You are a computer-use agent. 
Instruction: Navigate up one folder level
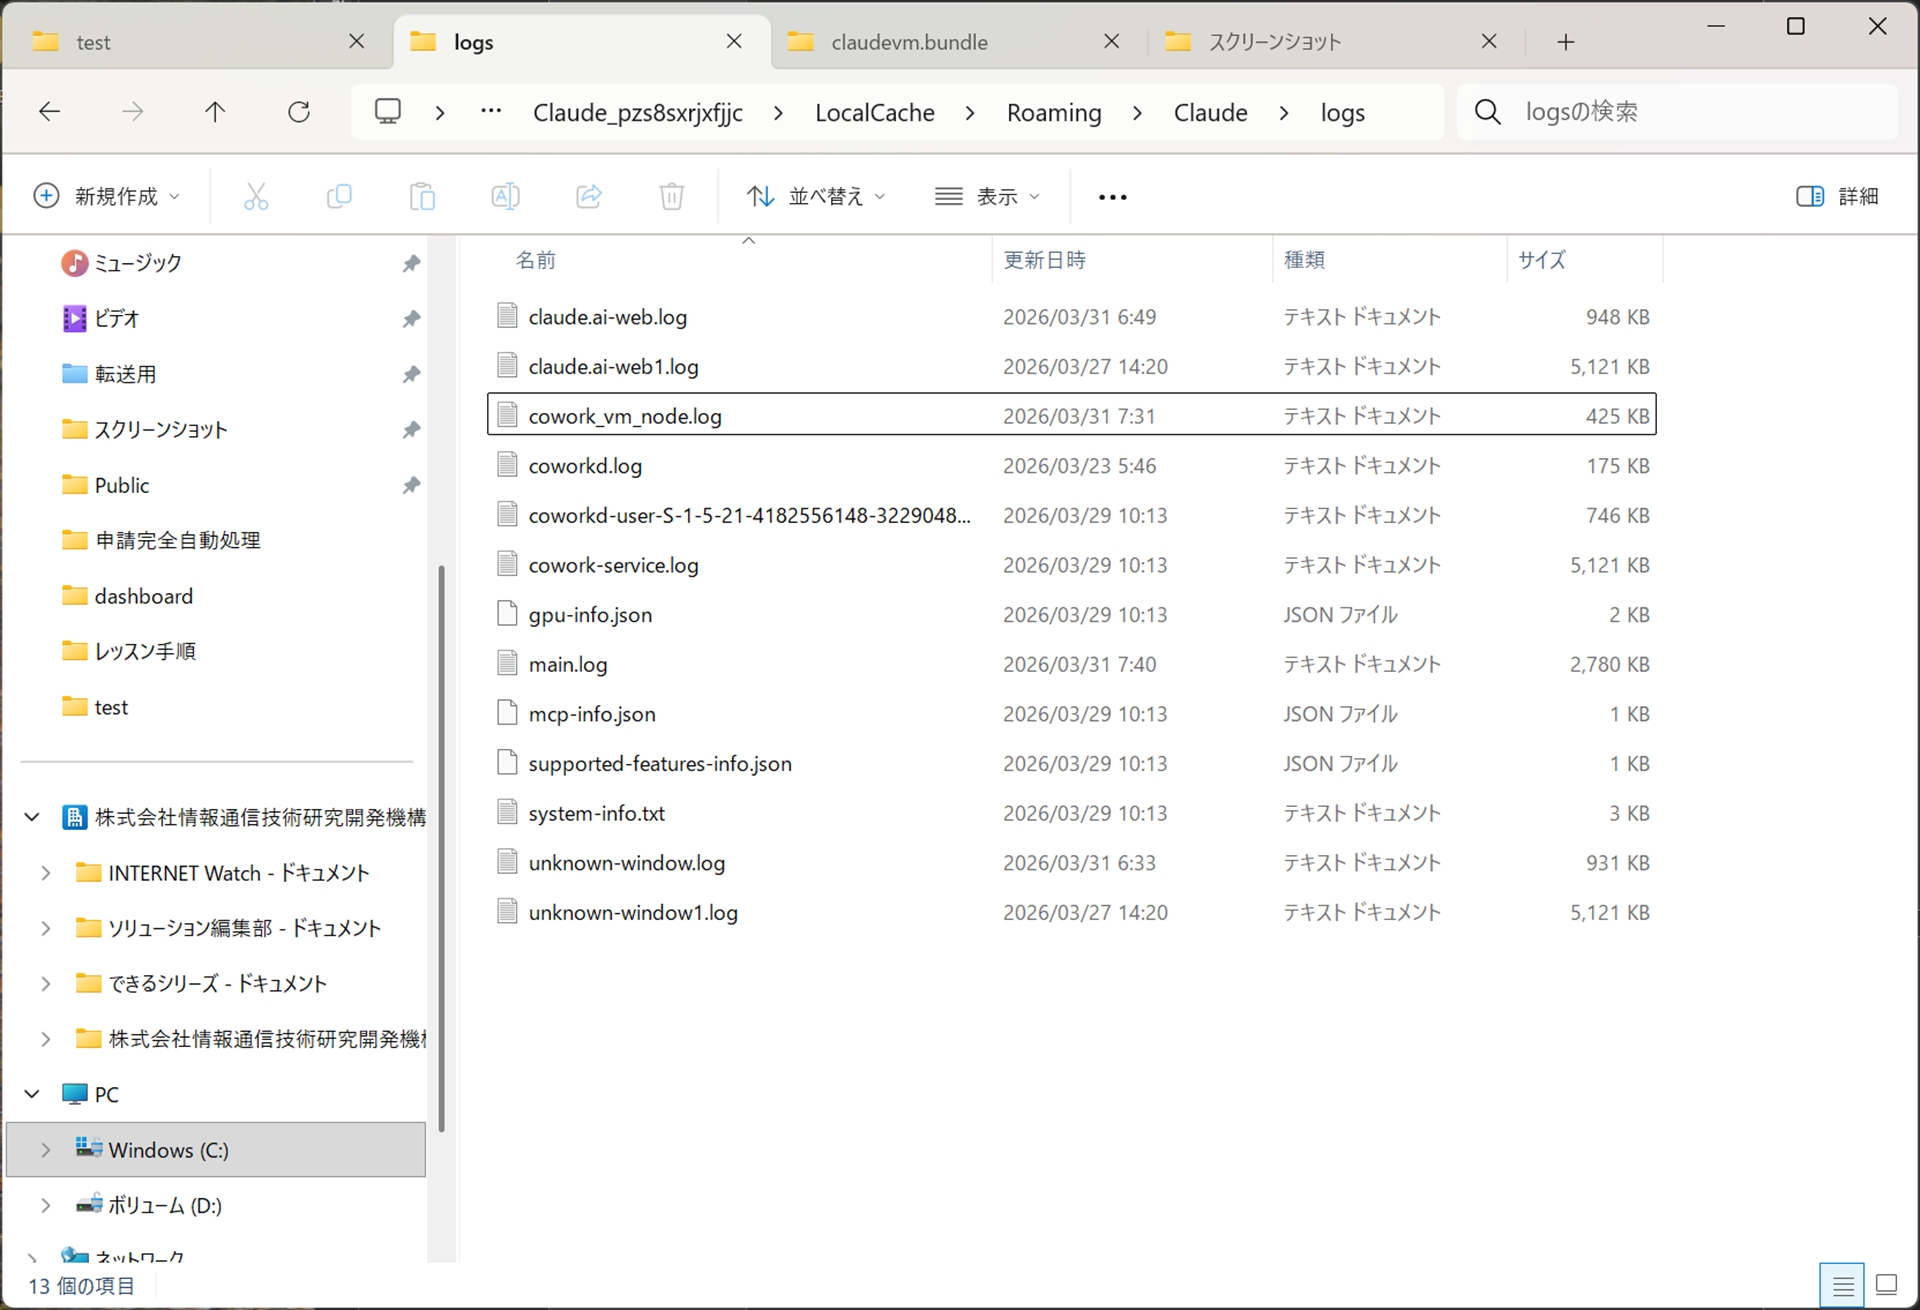[215, 111]
